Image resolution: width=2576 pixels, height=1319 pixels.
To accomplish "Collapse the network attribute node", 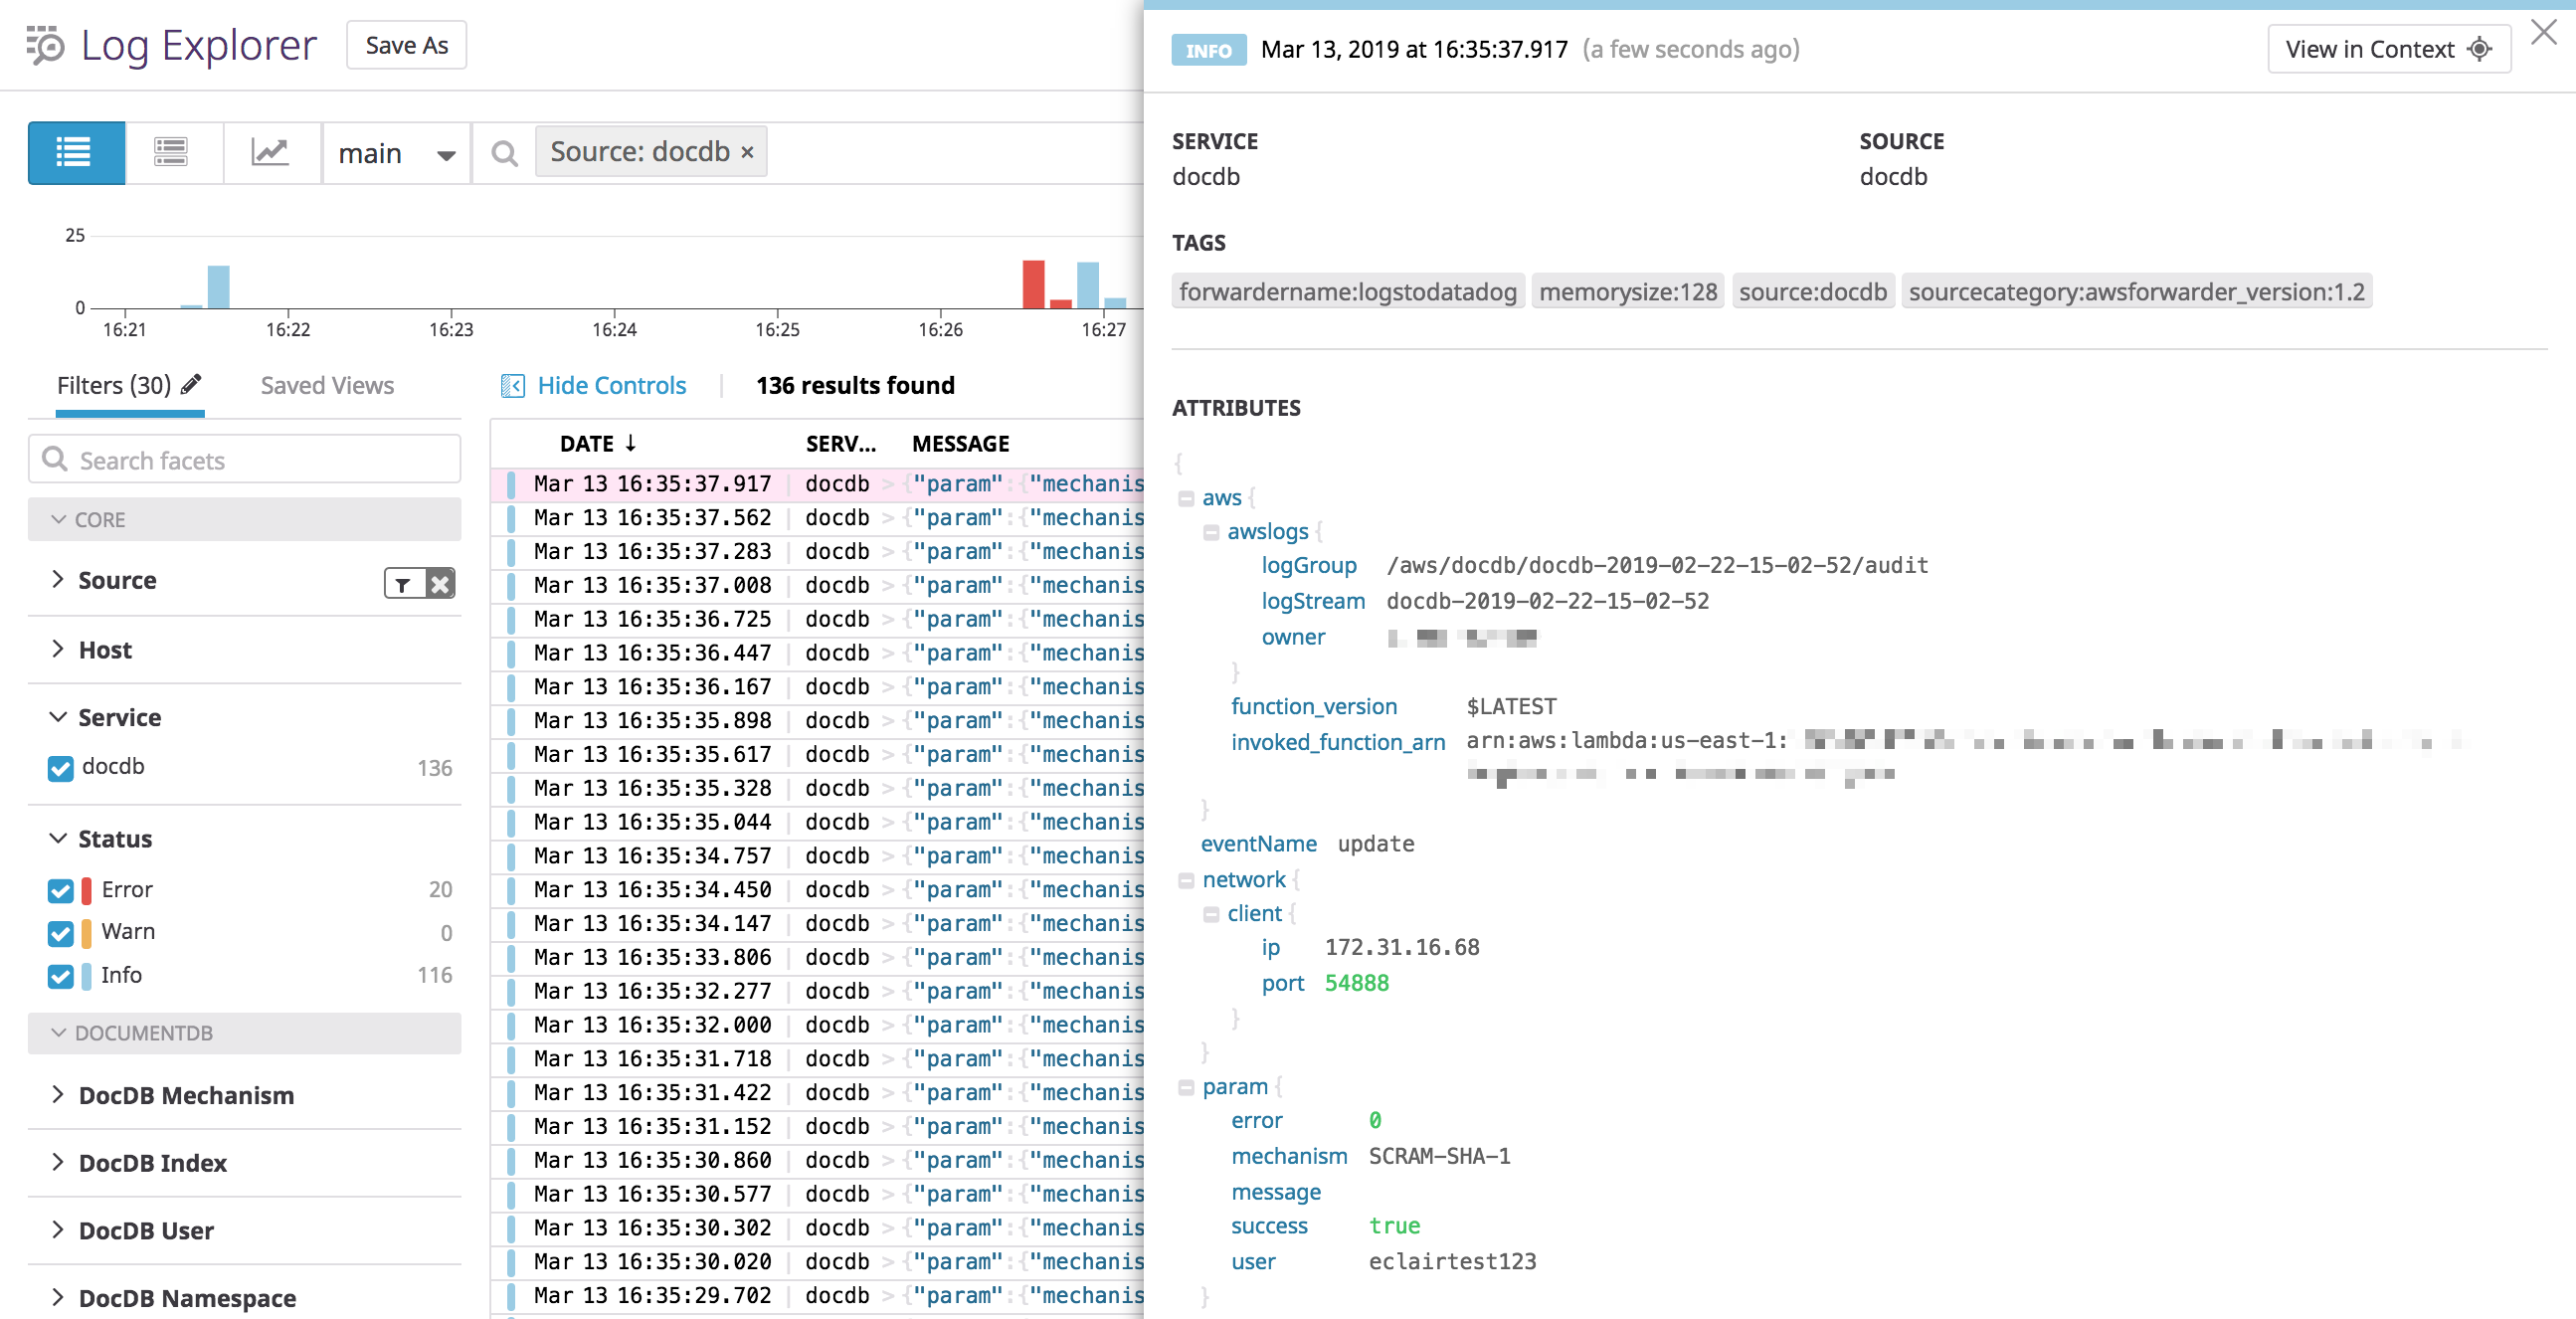I will click(x=1186, y=879).
